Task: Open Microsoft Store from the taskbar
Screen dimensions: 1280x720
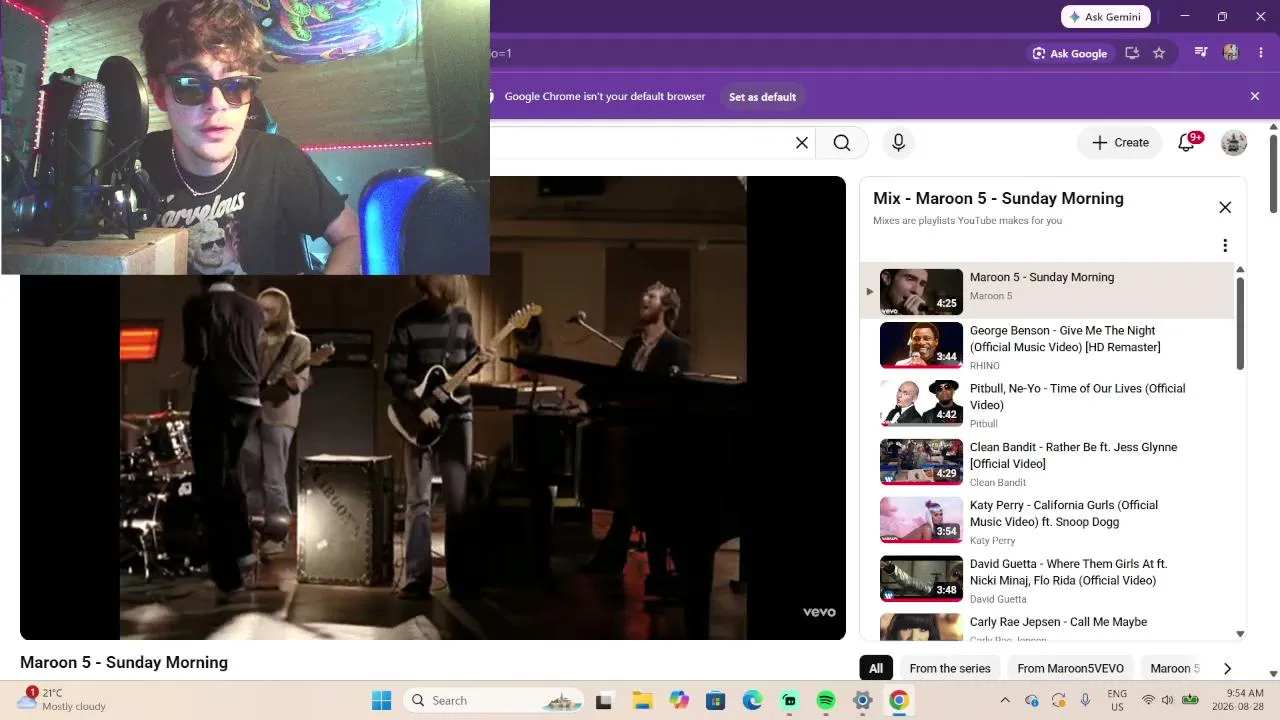Action: pos(715,701)
